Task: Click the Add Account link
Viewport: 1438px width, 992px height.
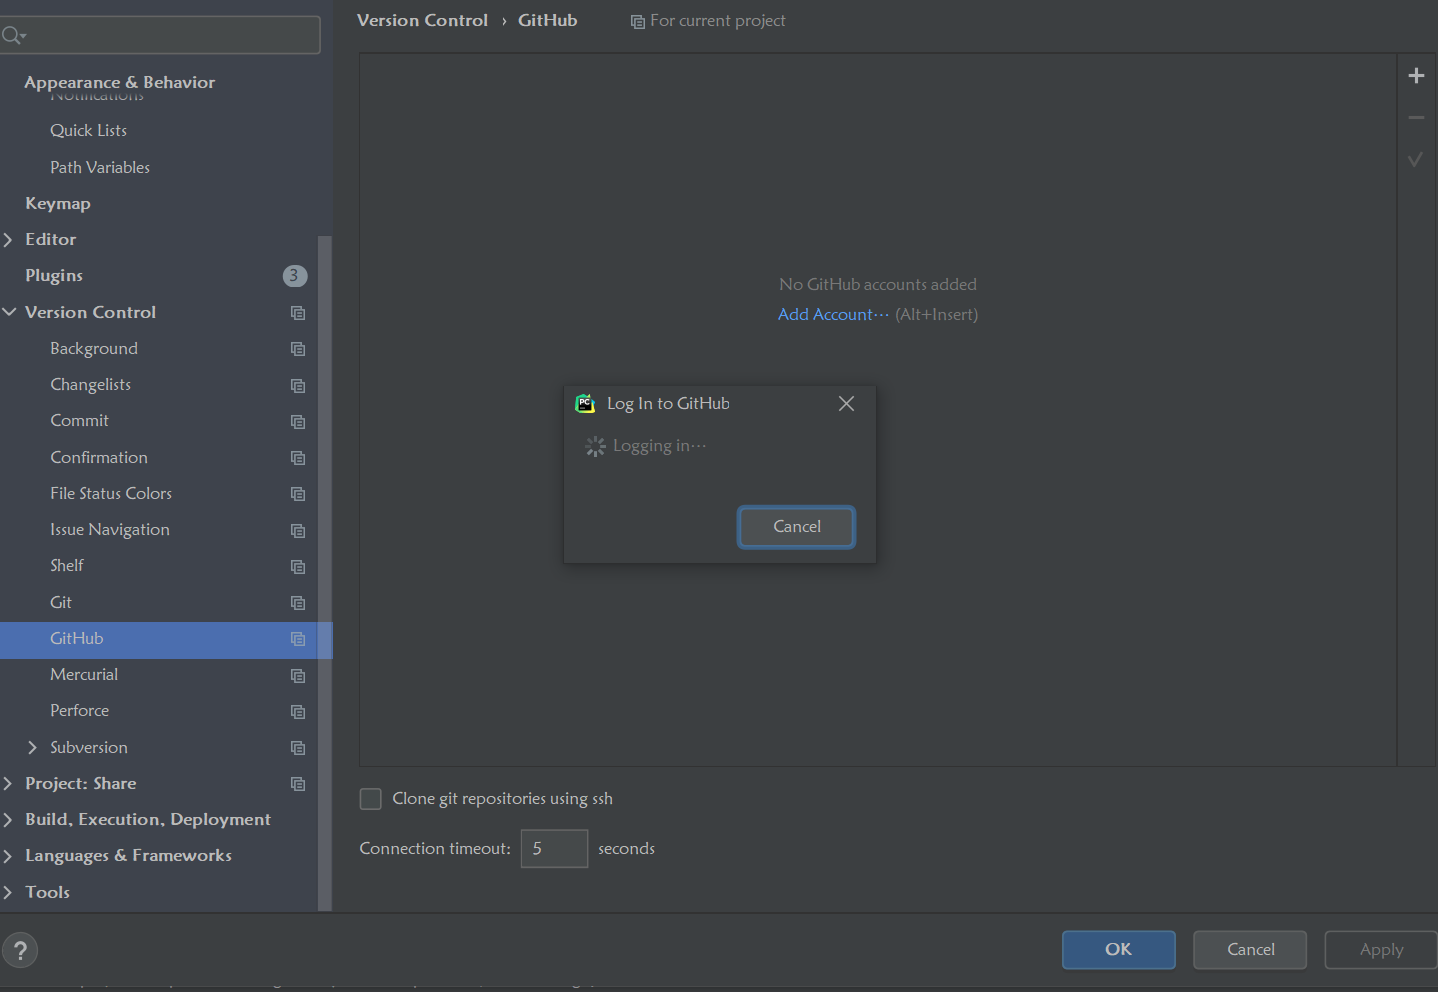Action: tap(833, 314)
